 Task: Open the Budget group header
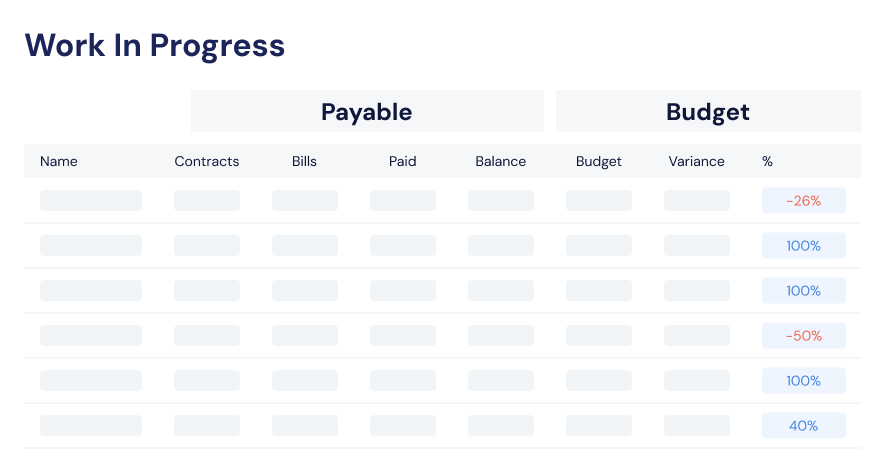click(x=708, y=111)
